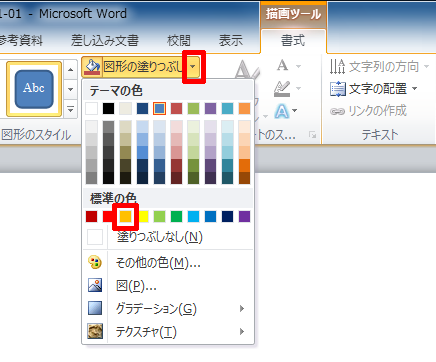Expand texture submenu arrow
This screenshot has height=362, width=436.
(242, 331)
